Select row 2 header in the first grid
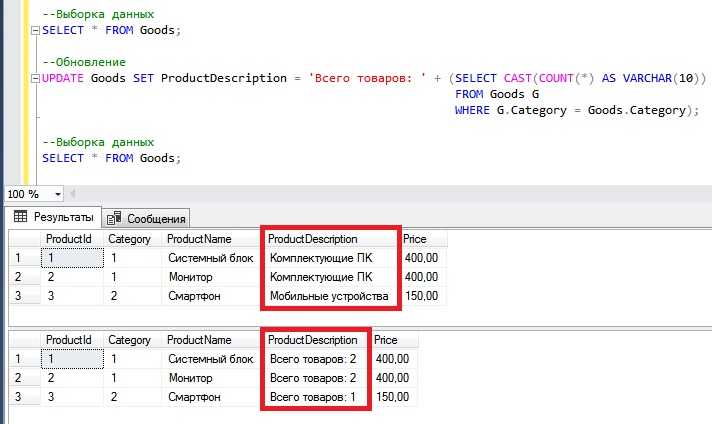712x424 pixels. pos(16,277)
